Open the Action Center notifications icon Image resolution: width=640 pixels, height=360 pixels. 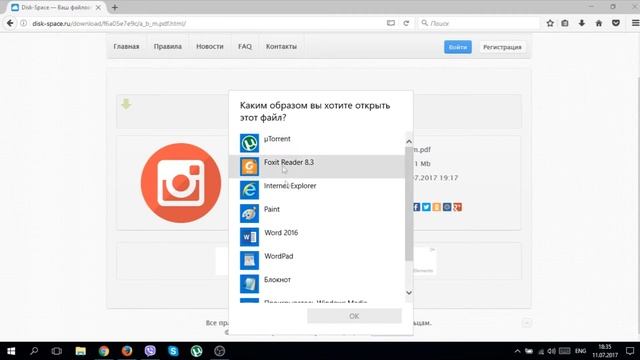(x=630, y=351)
